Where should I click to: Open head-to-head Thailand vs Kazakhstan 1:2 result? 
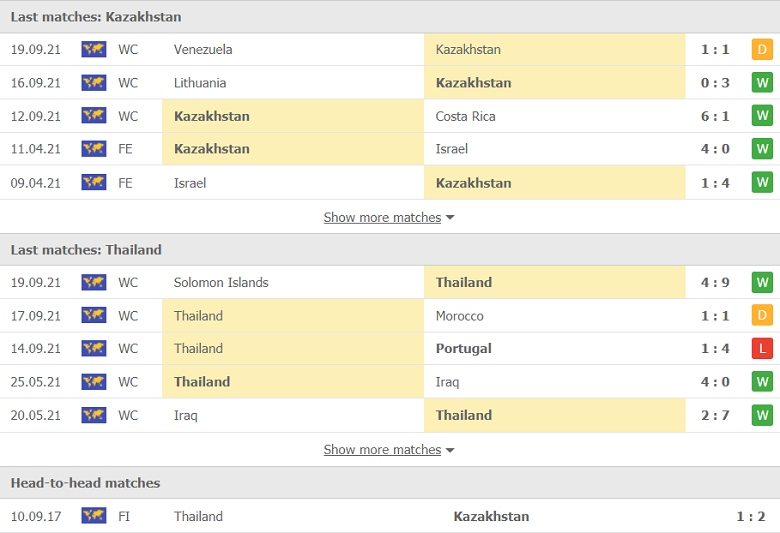click(751, 516)
